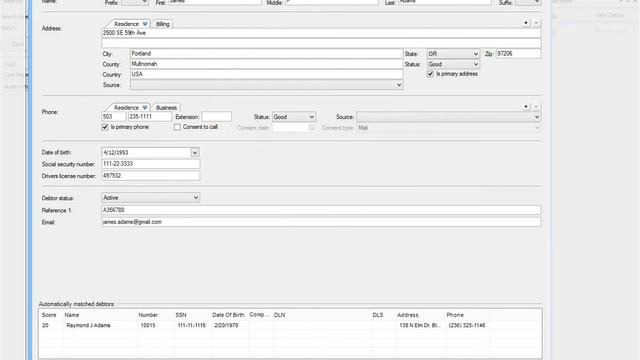Click the DLS column header
This screenshot has height=360, width=640.
click(378, 315)
